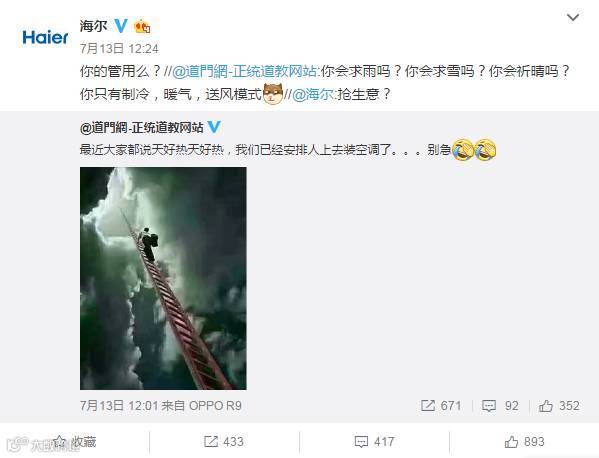Click the membership crown badge icon
The width and height of the screenshot is (599, 458).
tap(142, 26)
